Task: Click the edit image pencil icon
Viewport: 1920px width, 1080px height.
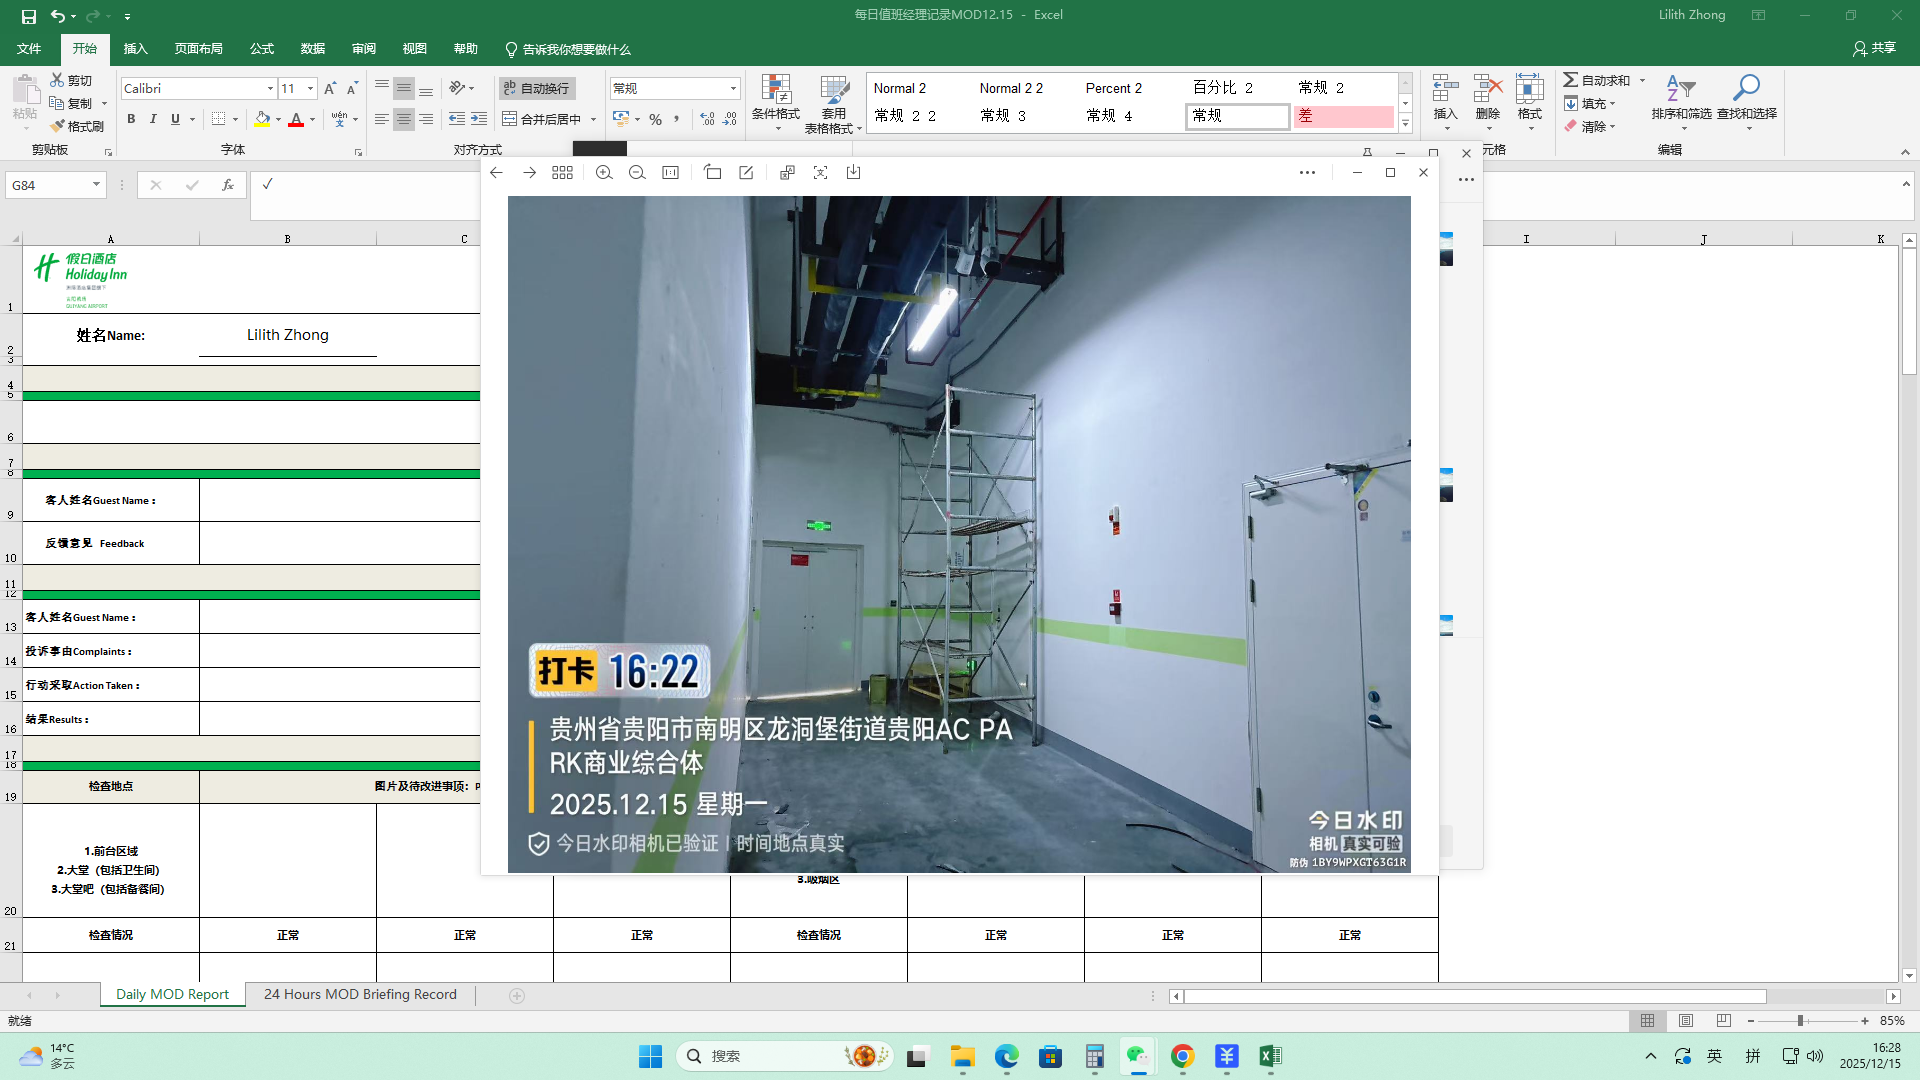Action: click(746, 173)
